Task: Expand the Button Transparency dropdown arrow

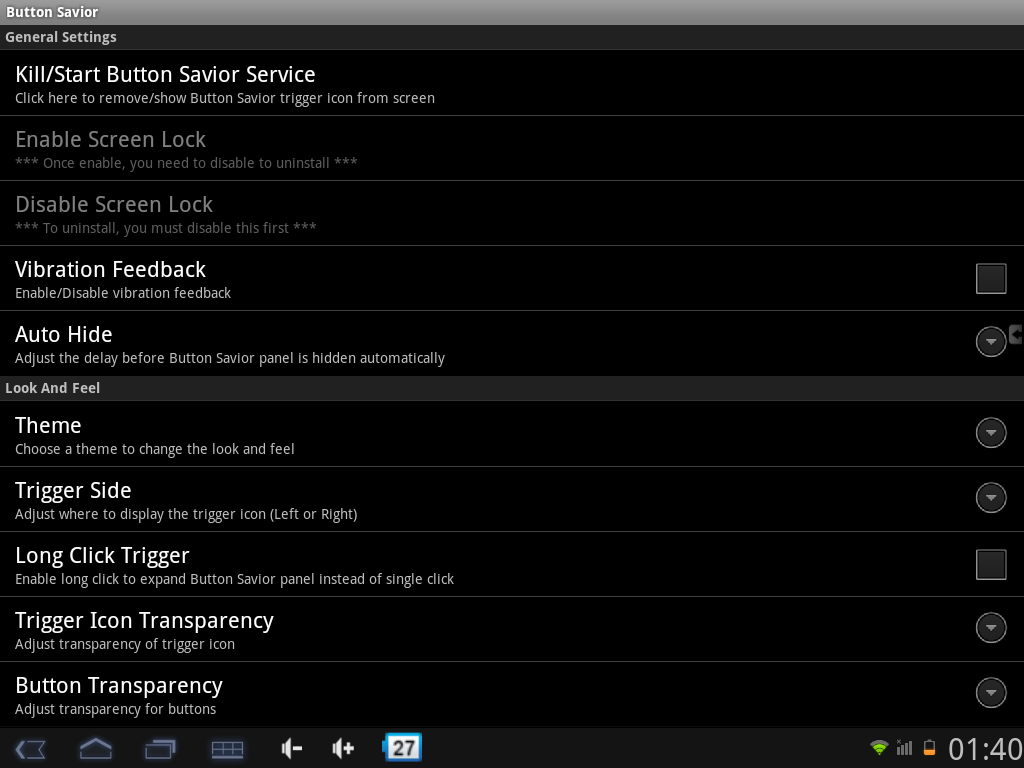Action: (991, 692)
